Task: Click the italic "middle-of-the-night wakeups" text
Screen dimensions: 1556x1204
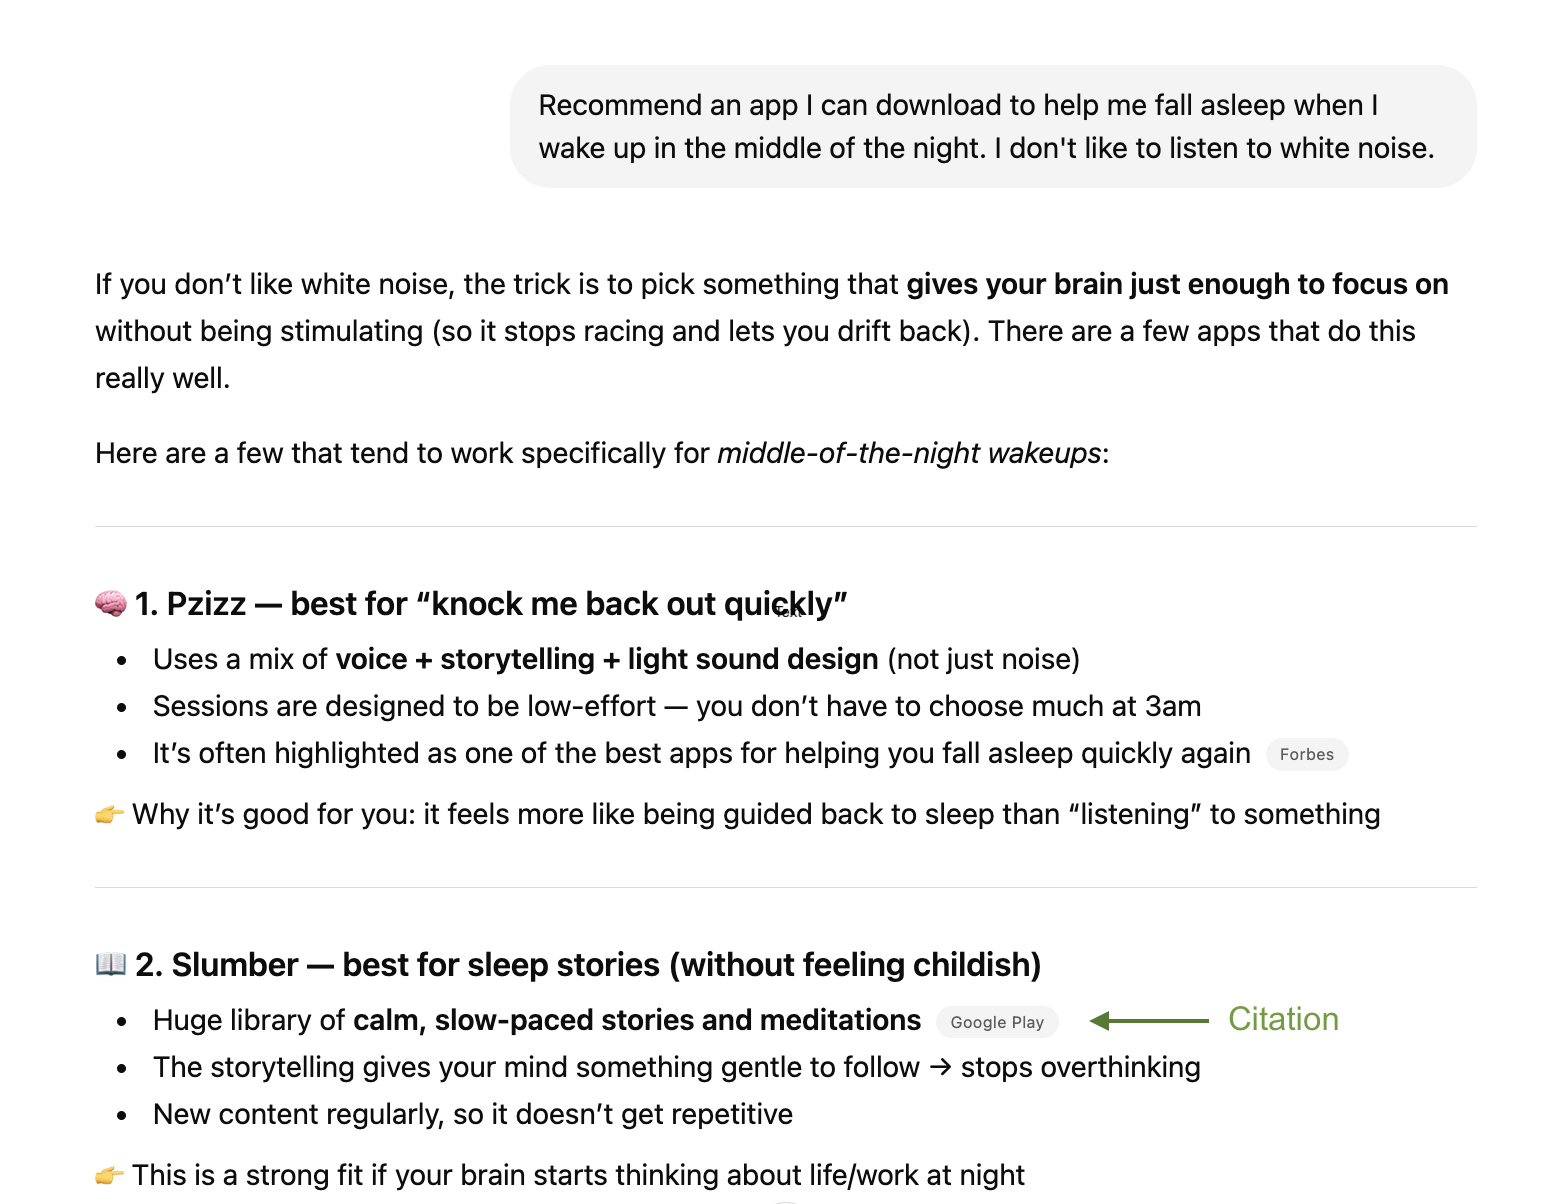Action: (x=909, y=453)
